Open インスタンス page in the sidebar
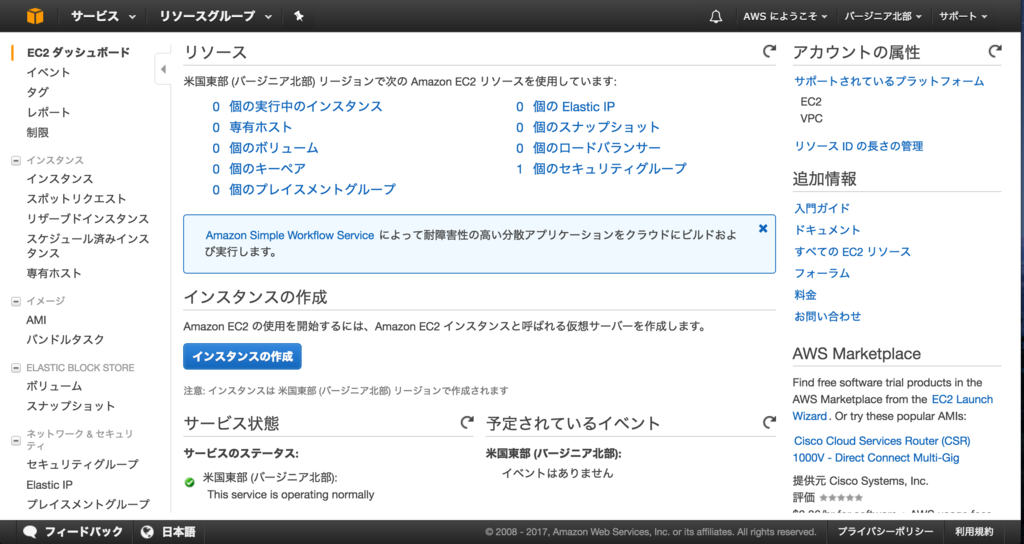 (59, 179)
